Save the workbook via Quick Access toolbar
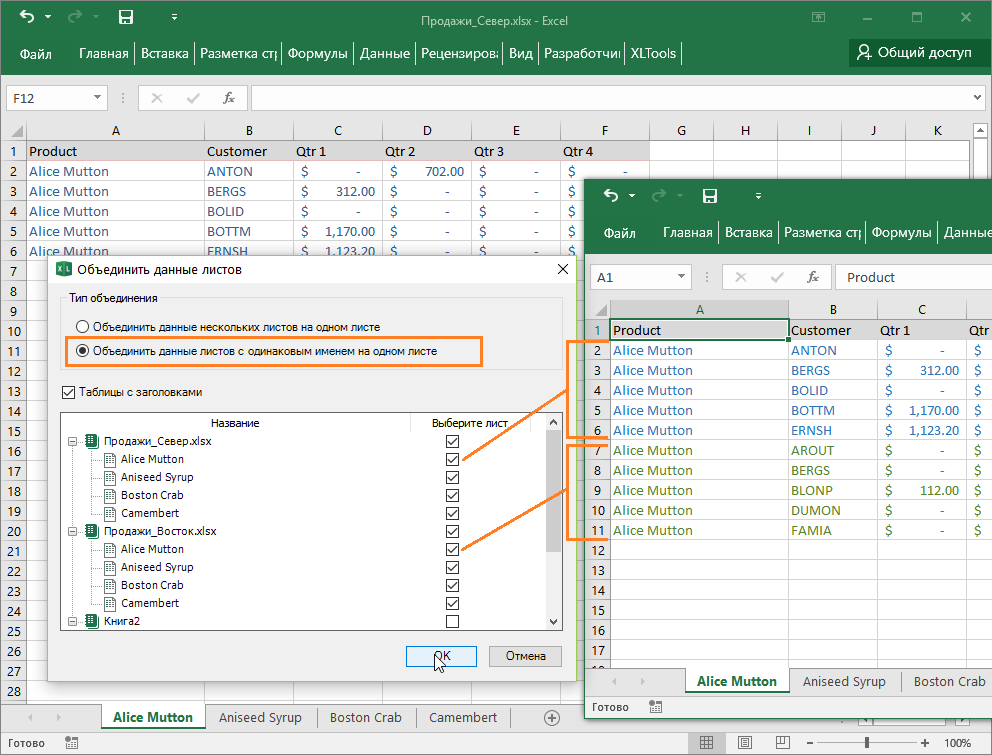 124,17
